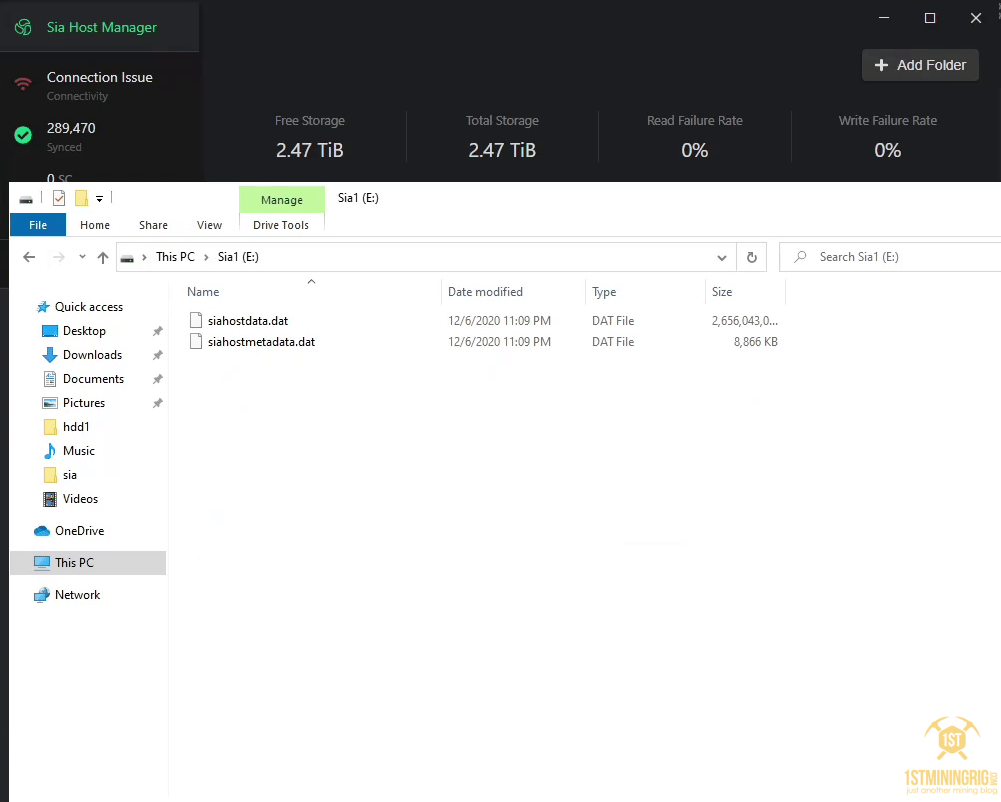Click the Forward navigation arrow
1001x802 pixels.
(x=58, y=257)
